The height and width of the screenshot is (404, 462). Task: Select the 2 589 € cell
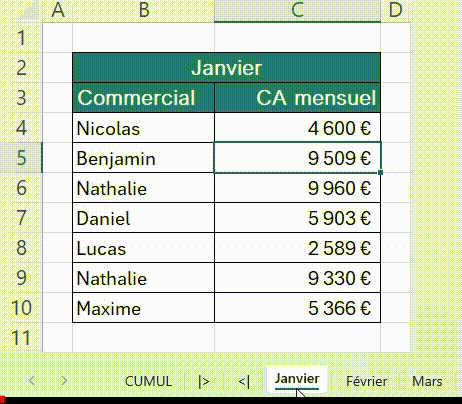point(297,248)
